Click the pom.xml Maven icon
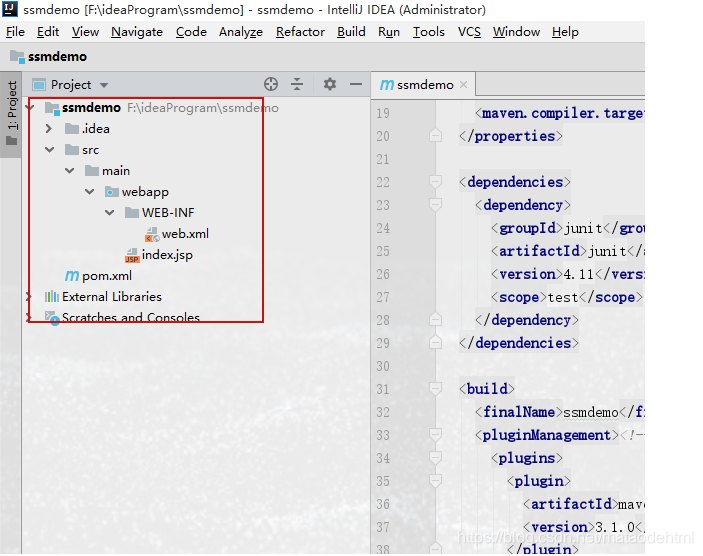Screen dimensions: 703x556 point(72,275)
